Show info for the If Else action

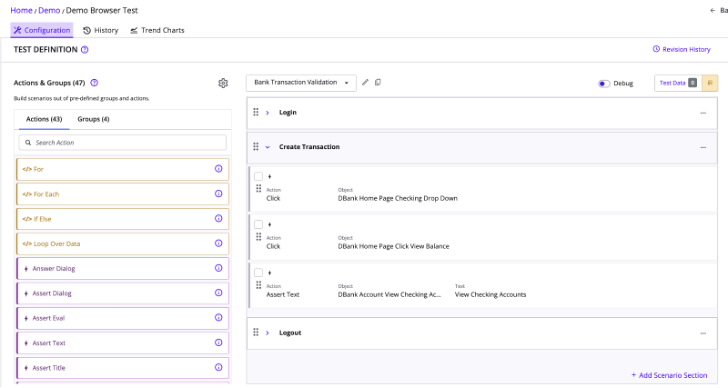tap(218, 219)
